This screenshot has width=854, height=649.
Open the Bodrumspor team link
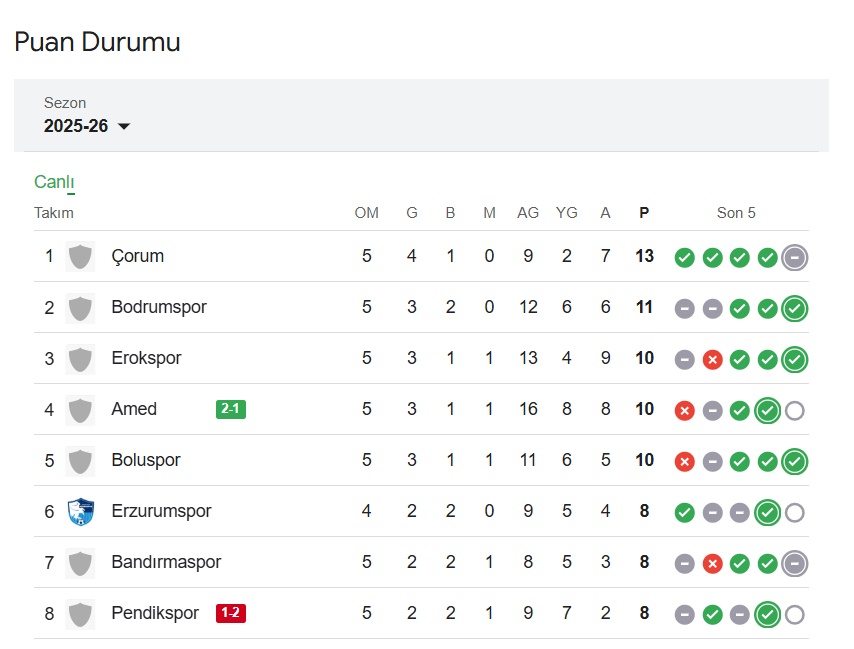(159, 307)
